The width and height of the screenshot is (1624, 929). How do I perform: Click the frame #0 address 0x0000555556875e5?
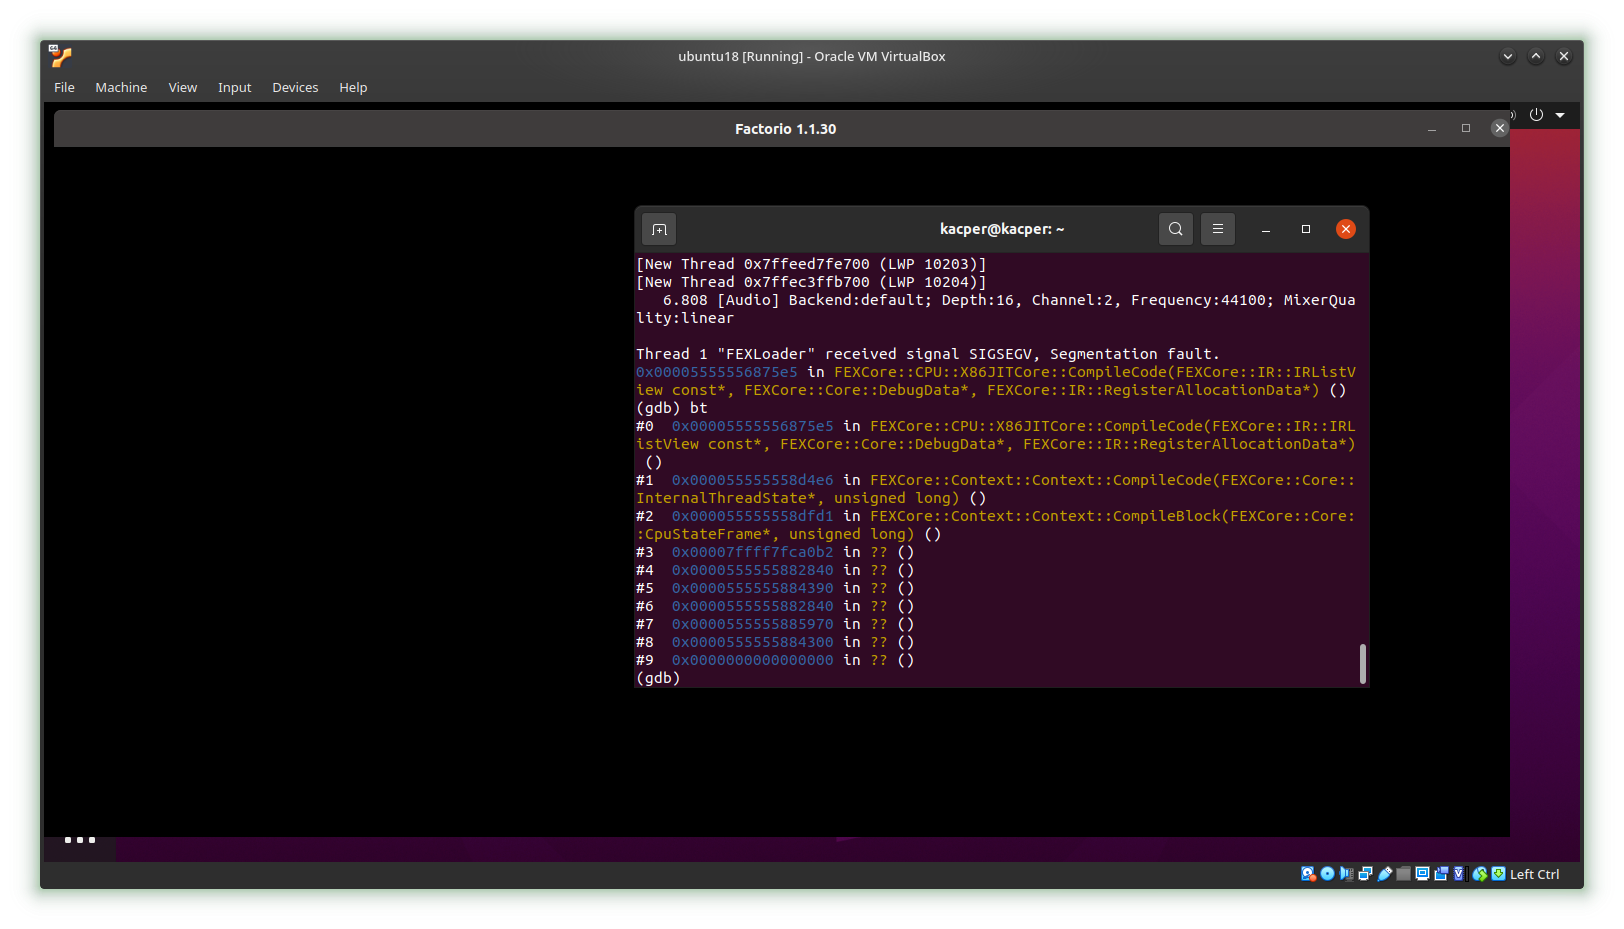point(752,426)
